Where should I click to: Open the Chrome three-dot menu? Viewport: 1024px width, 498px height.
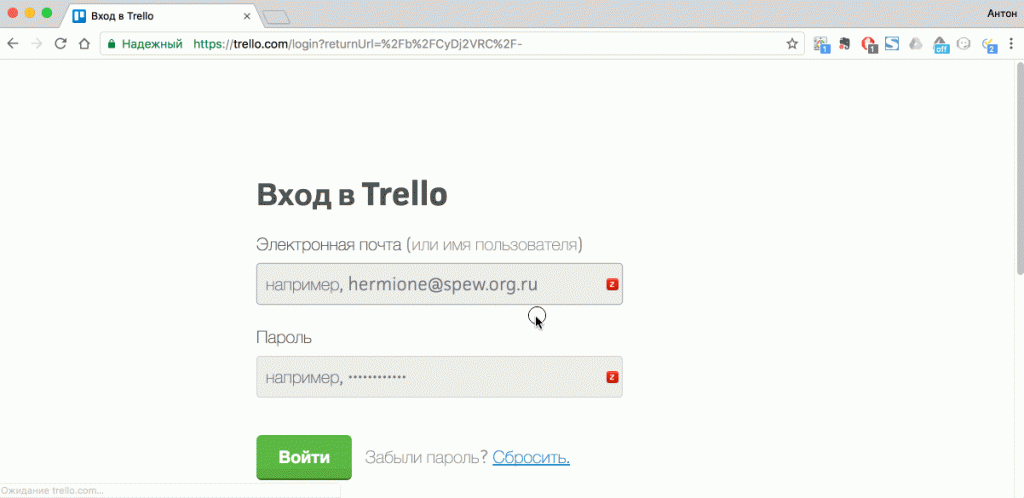pos(1011,44)
